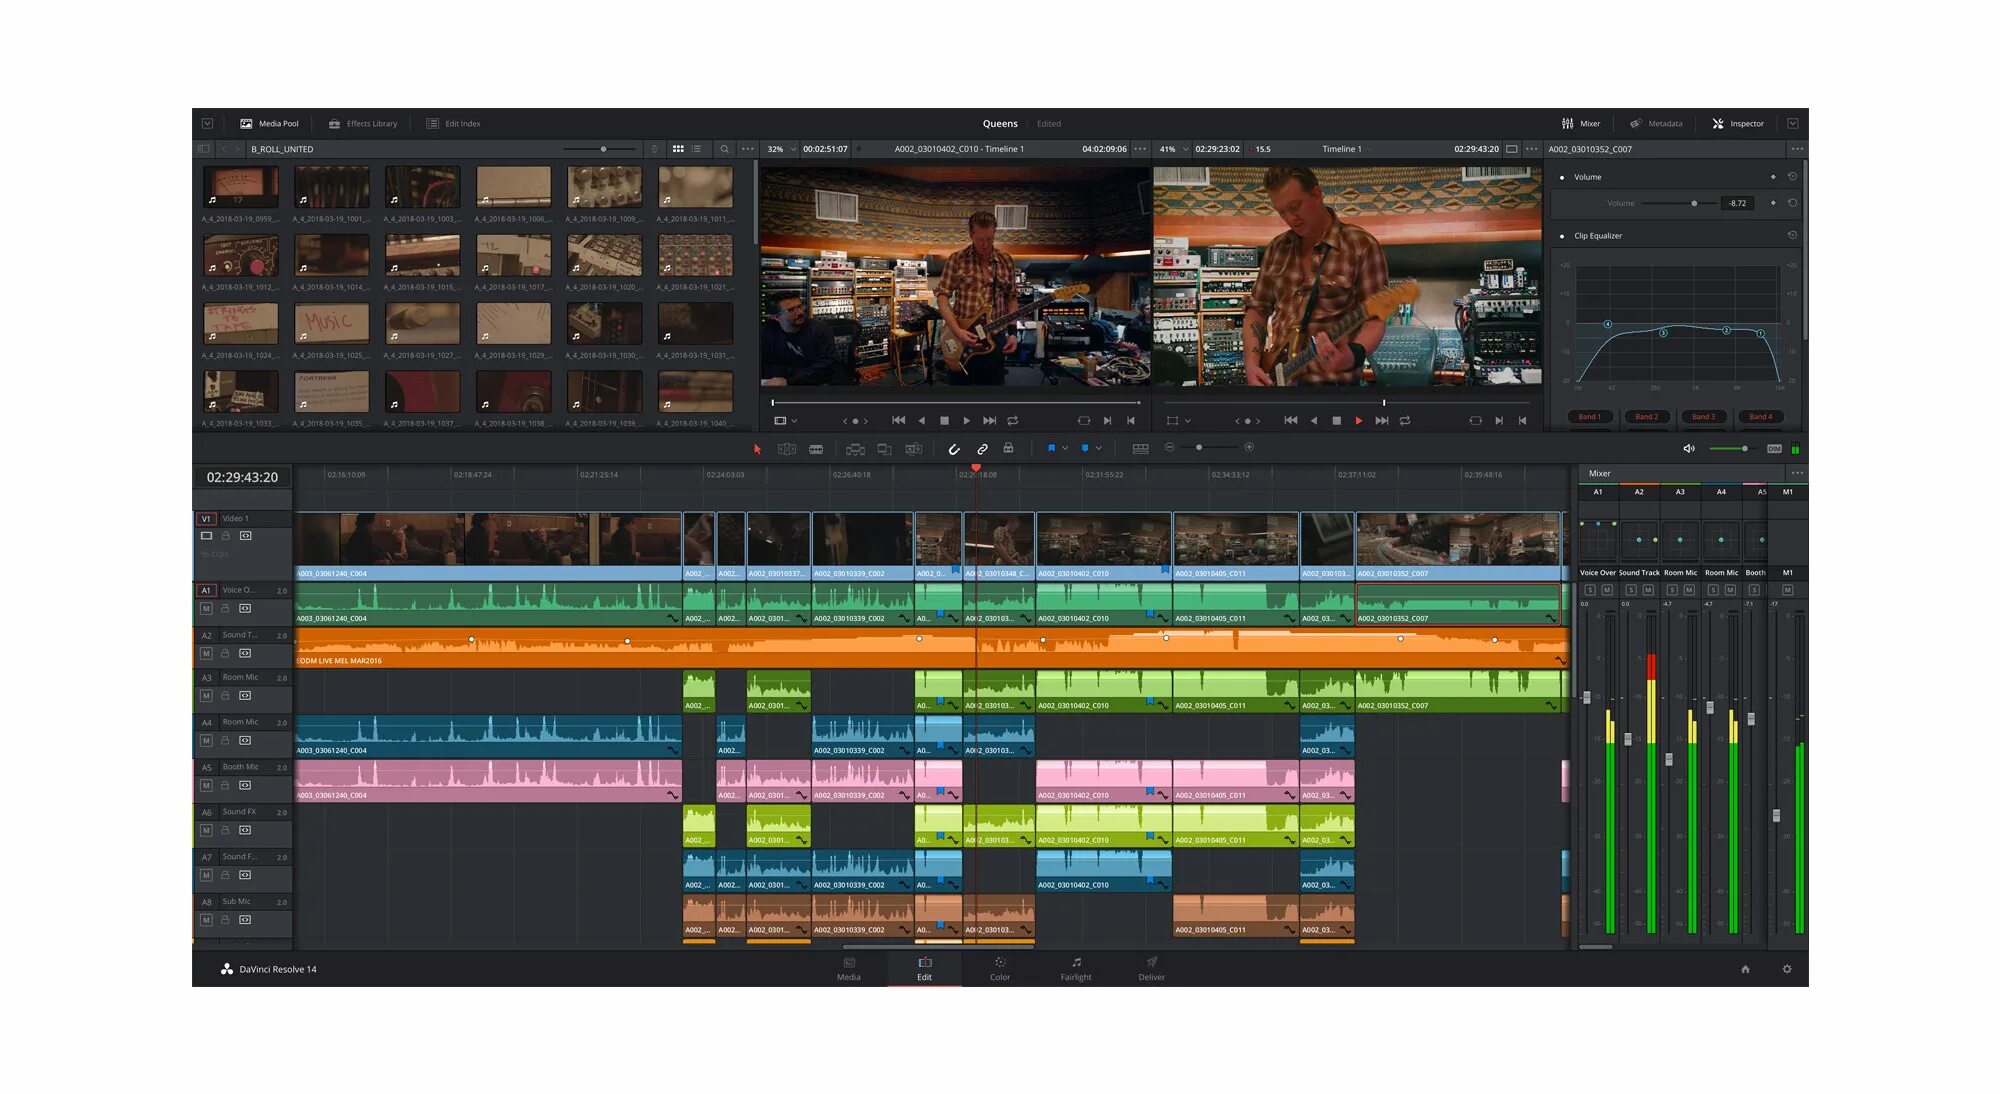Activate the Blade edit tool

point(816,449)
